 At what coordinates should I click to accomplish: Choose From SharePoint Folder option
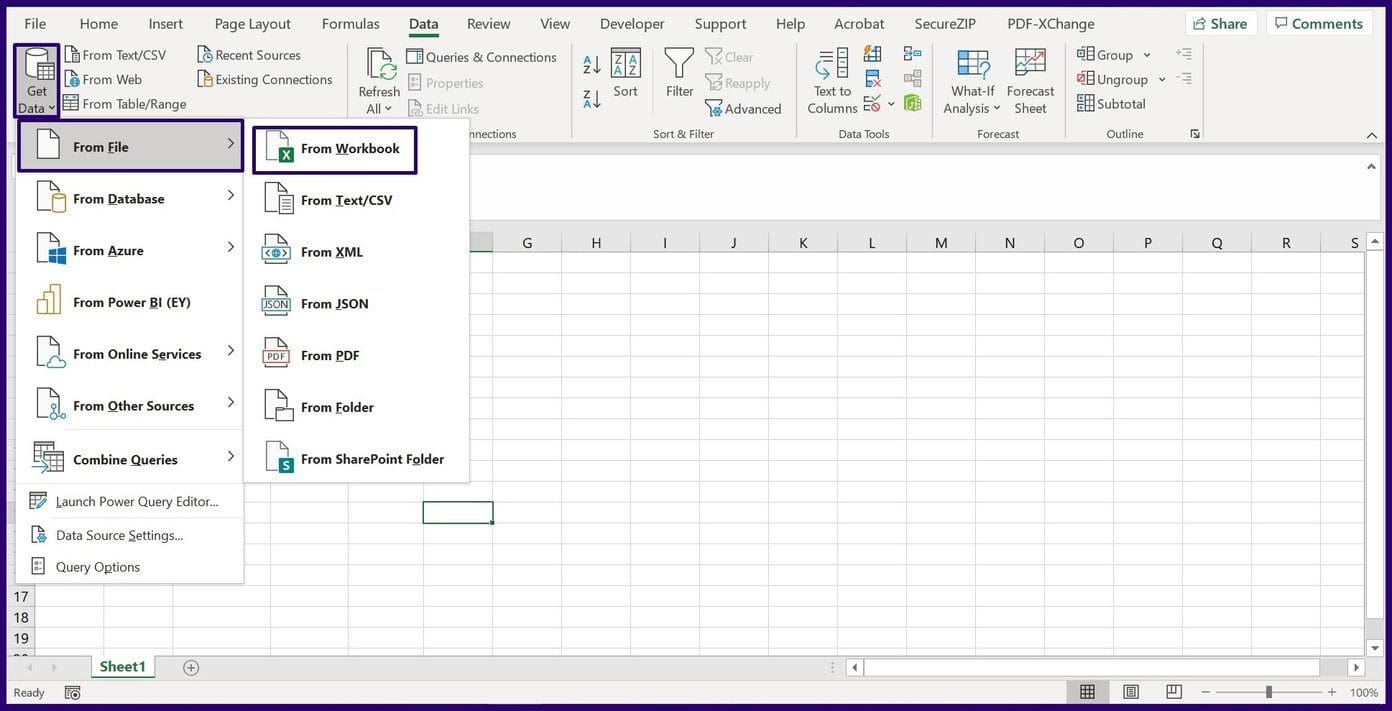pos(357,459)
